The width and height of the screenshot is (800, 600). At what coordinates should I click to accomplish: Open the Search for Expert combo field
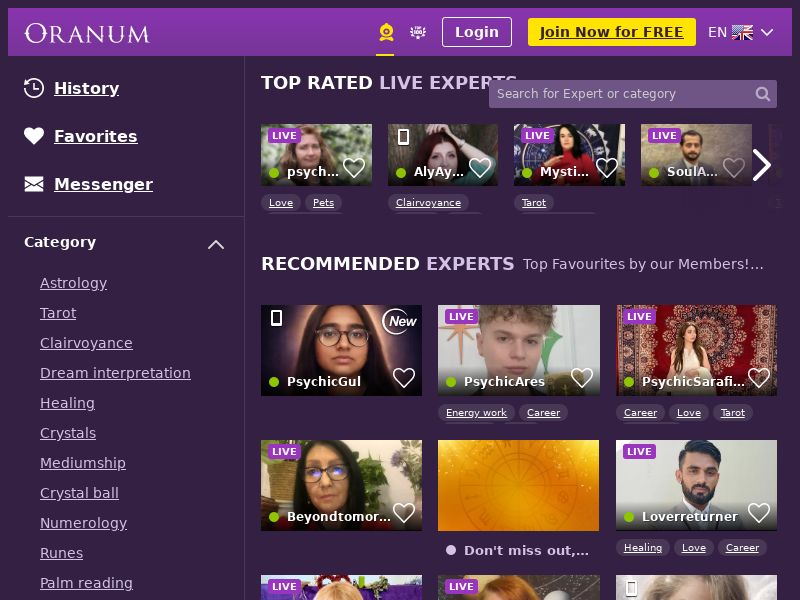tap(633, 94)
